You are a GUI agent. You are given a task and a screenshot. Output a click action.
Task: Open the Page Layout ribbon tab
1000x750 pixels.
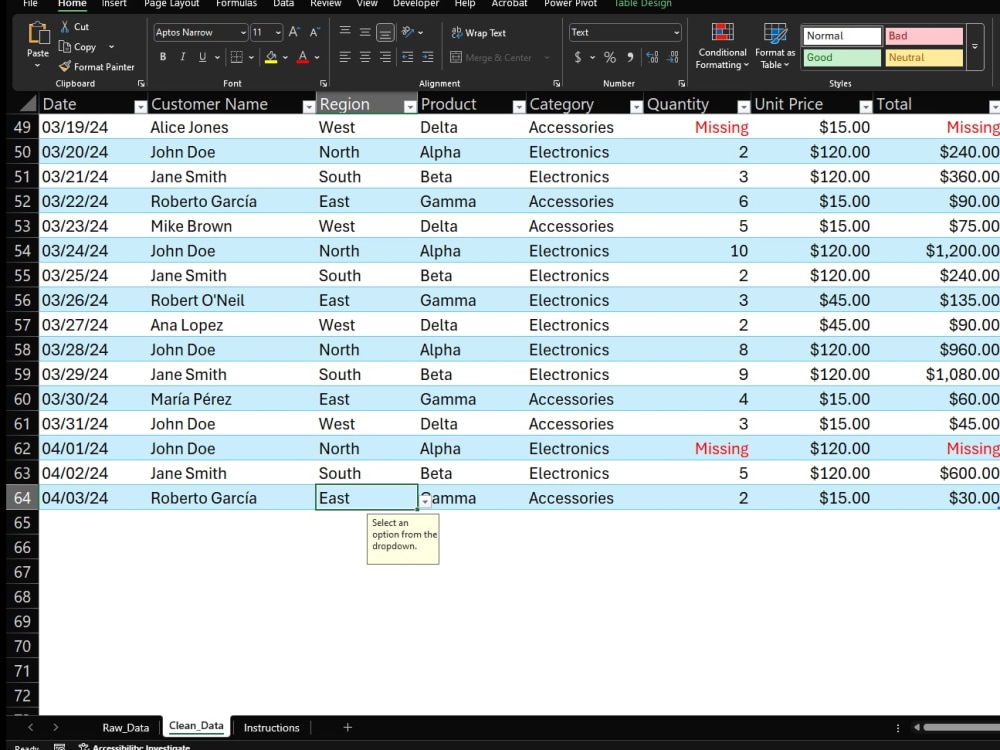(172, 4)
